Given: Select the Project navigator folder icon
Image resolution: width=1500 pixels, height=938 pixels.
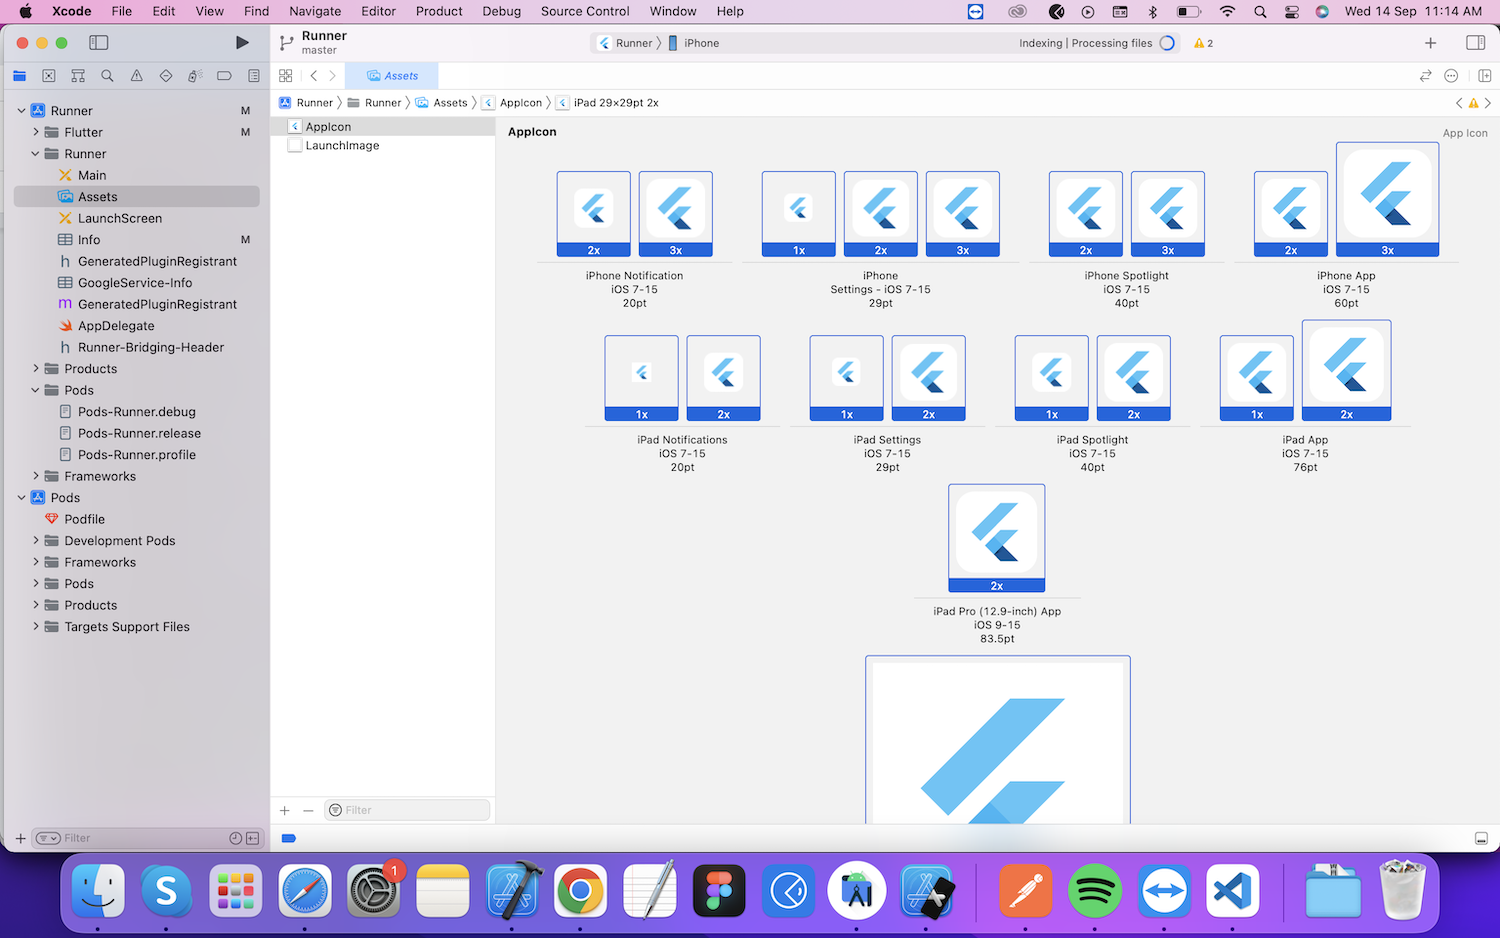Looking at the screenshot, I should coord(19,76).
